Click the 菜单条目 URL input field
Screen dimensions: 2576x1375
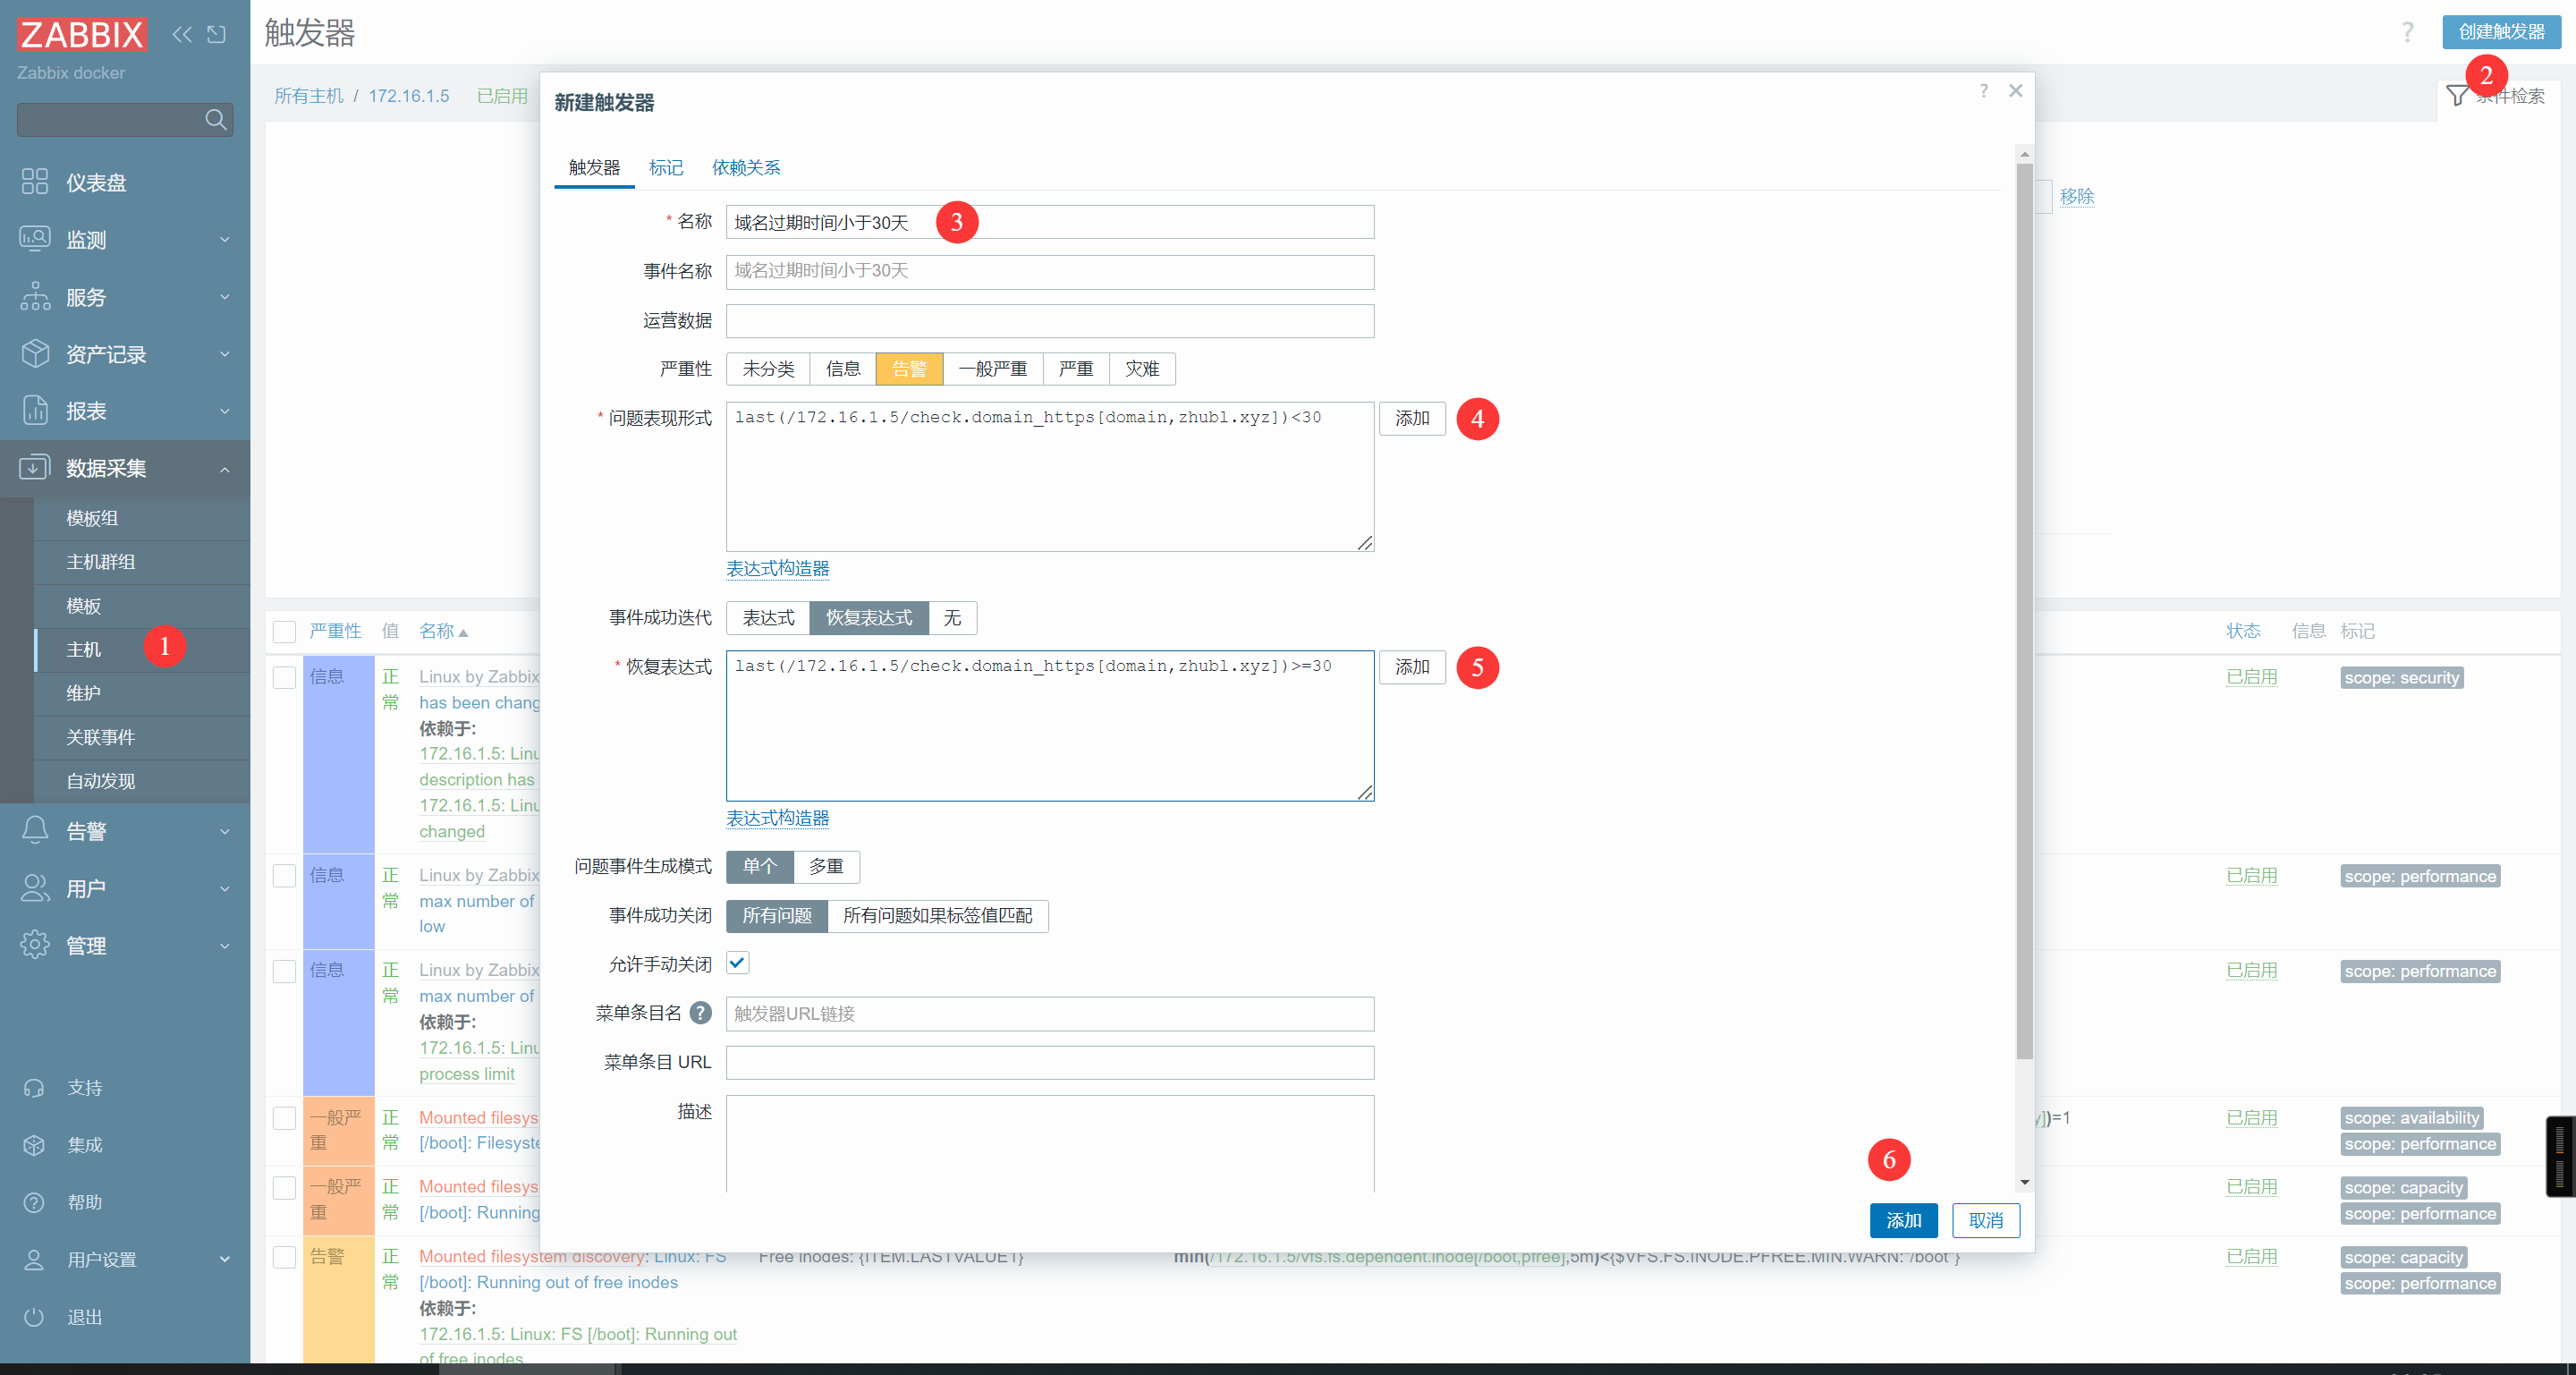point(1050,1063)
